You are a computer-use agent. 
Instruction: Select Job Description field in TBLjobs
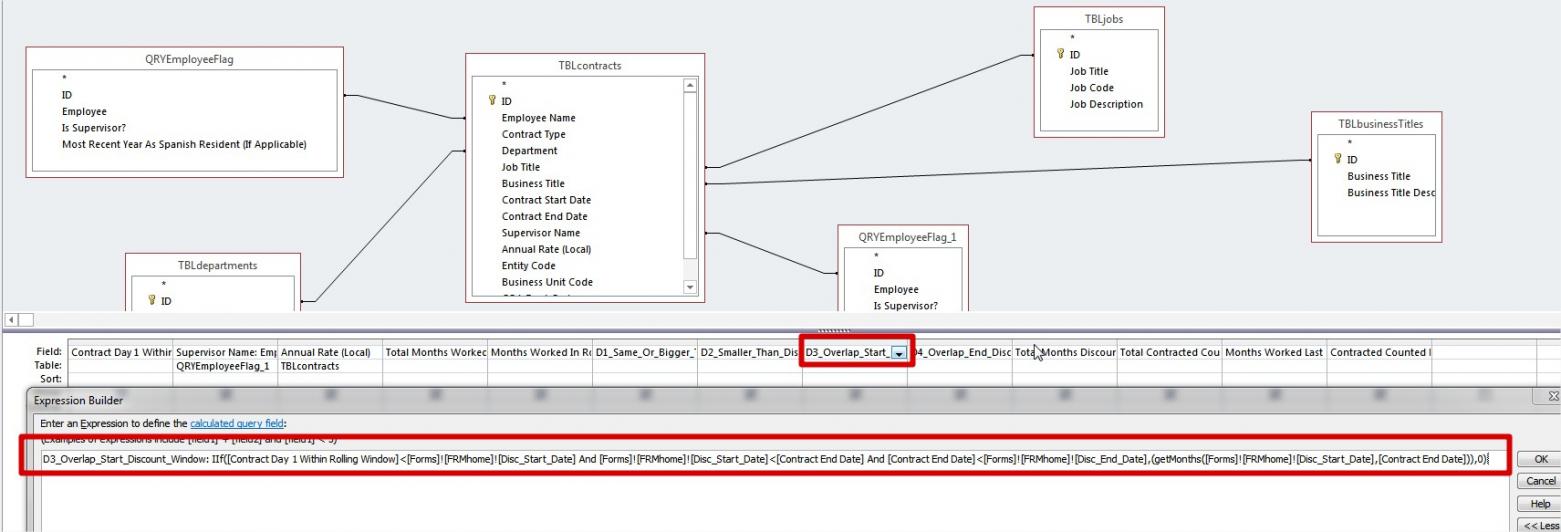pyautogui.click(x=1106, y=104)
